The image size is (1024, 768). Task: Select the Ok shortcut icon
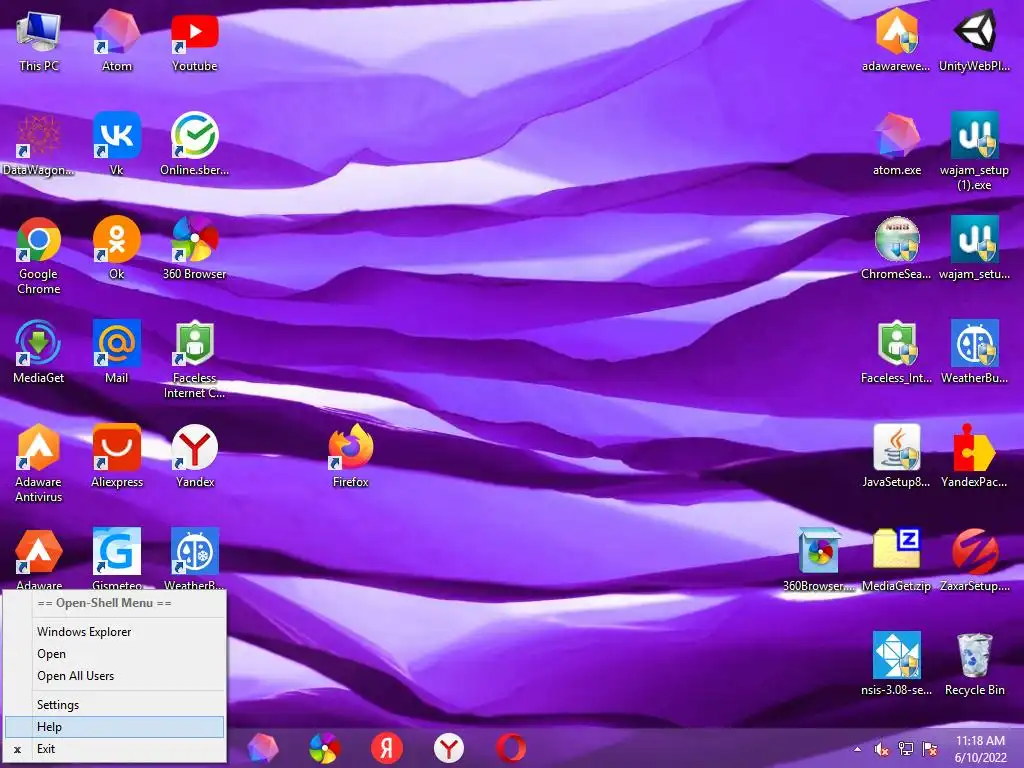(116, 249)
